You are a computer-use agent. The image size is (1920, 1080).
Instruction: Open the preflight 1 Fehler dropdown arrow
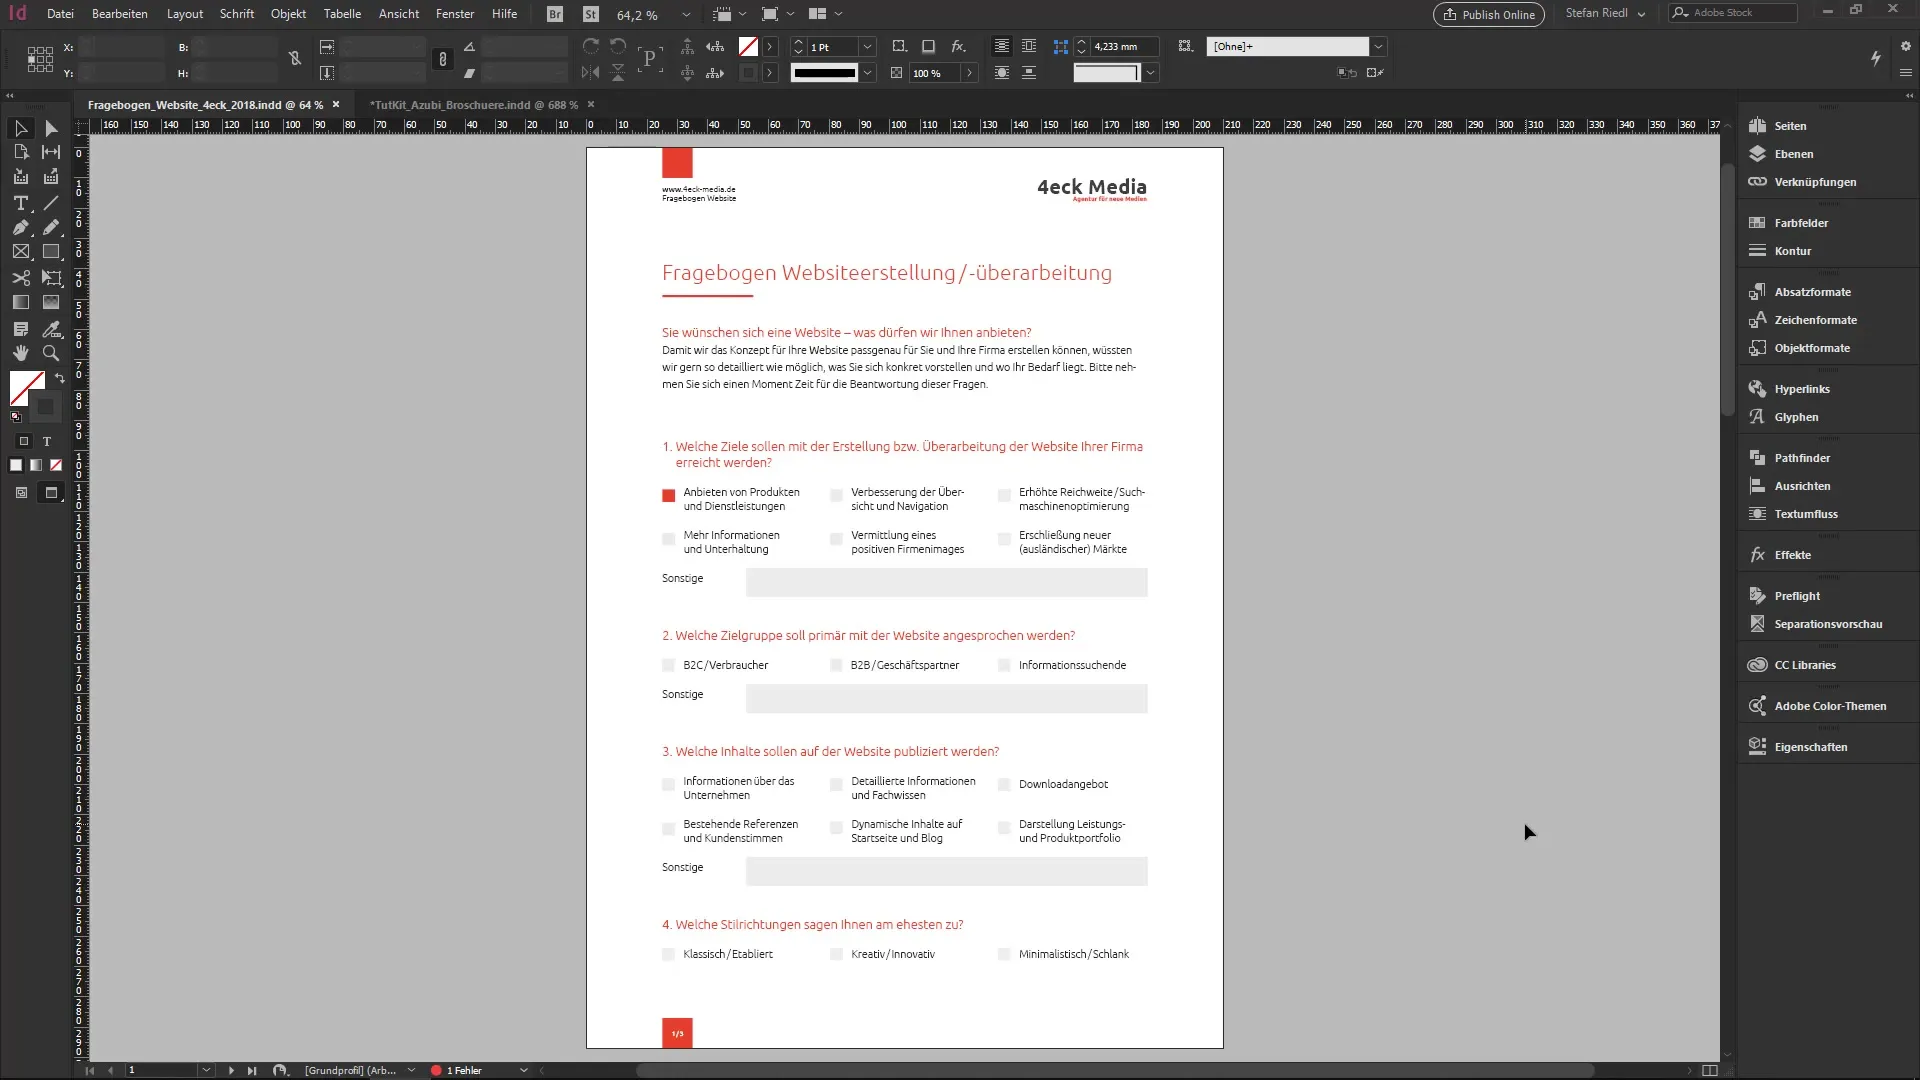[523, 1070]
